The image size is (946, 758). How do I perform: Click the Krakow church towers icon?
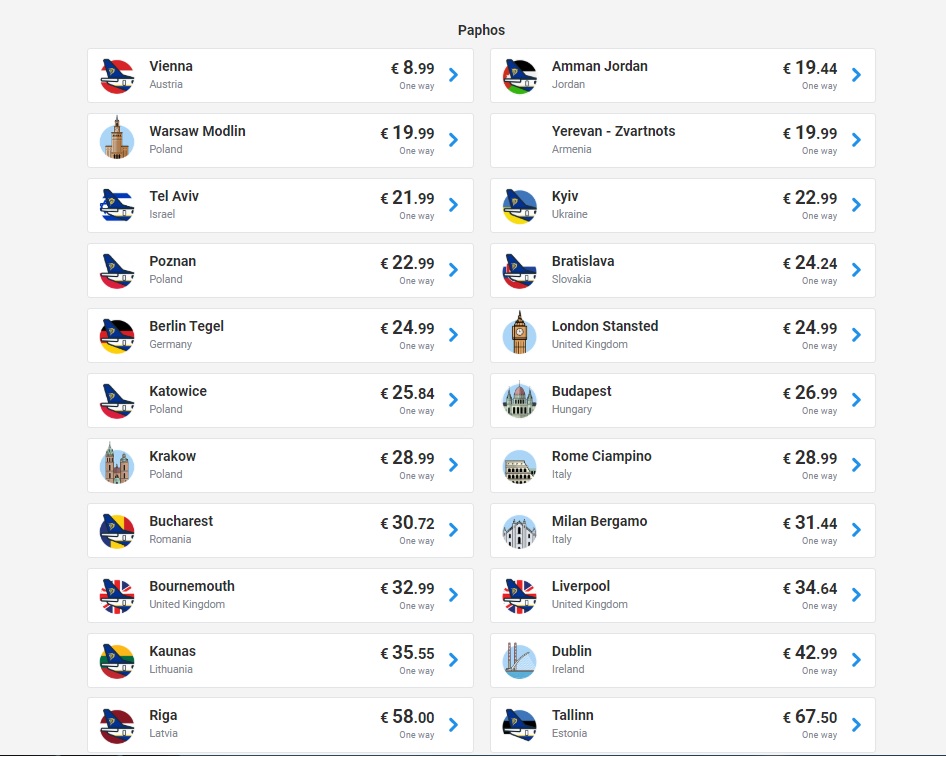[x=117, y=463]
